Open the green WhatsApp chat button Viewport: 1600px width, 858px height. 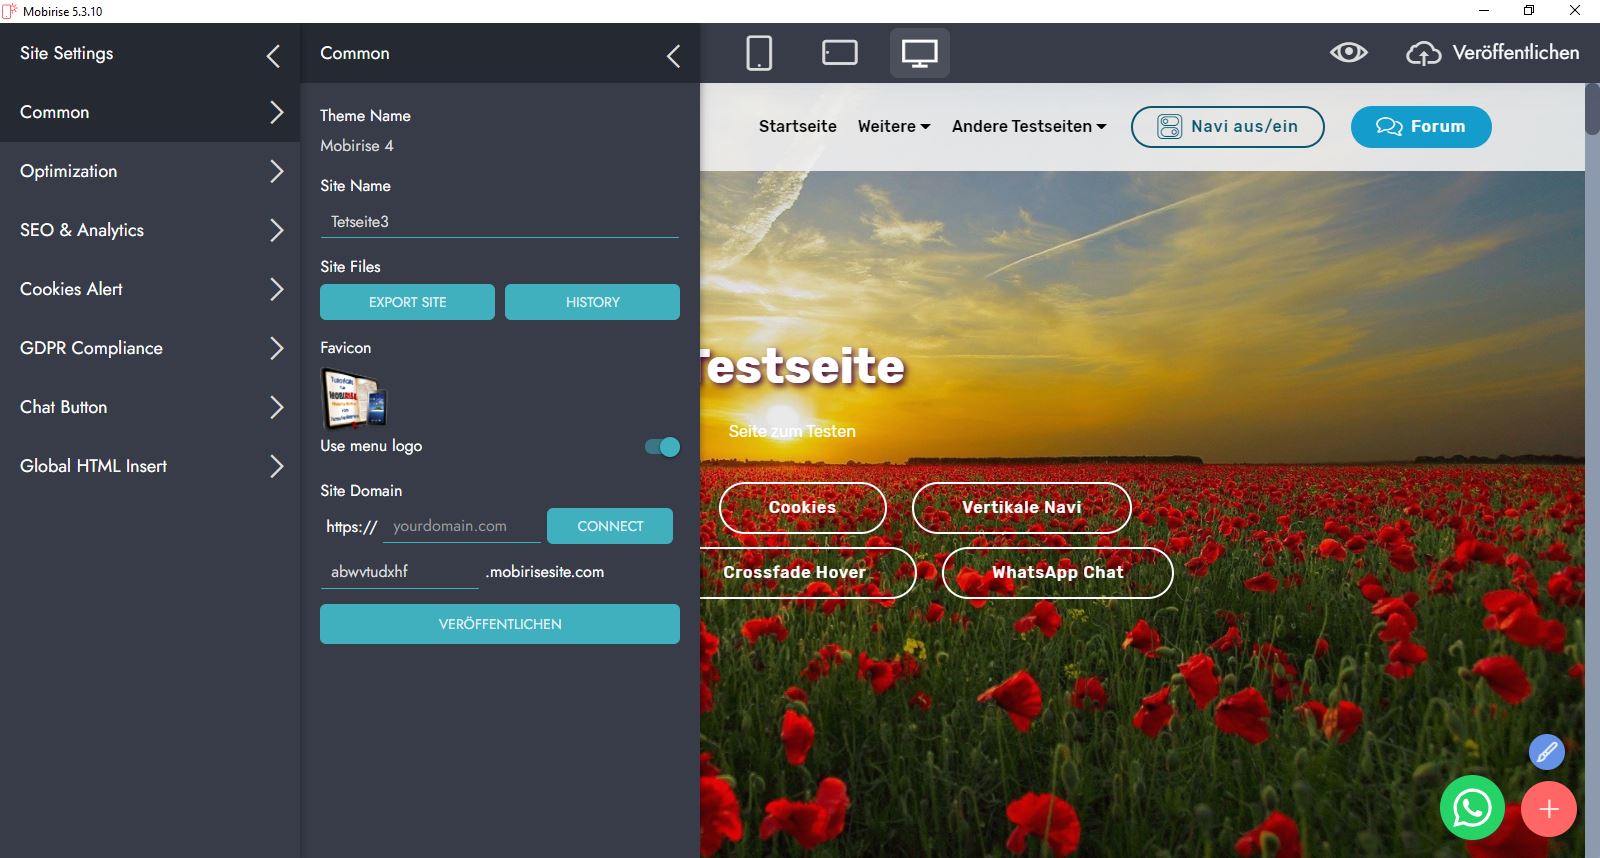pyautogui.click(x=1471, y=808)
